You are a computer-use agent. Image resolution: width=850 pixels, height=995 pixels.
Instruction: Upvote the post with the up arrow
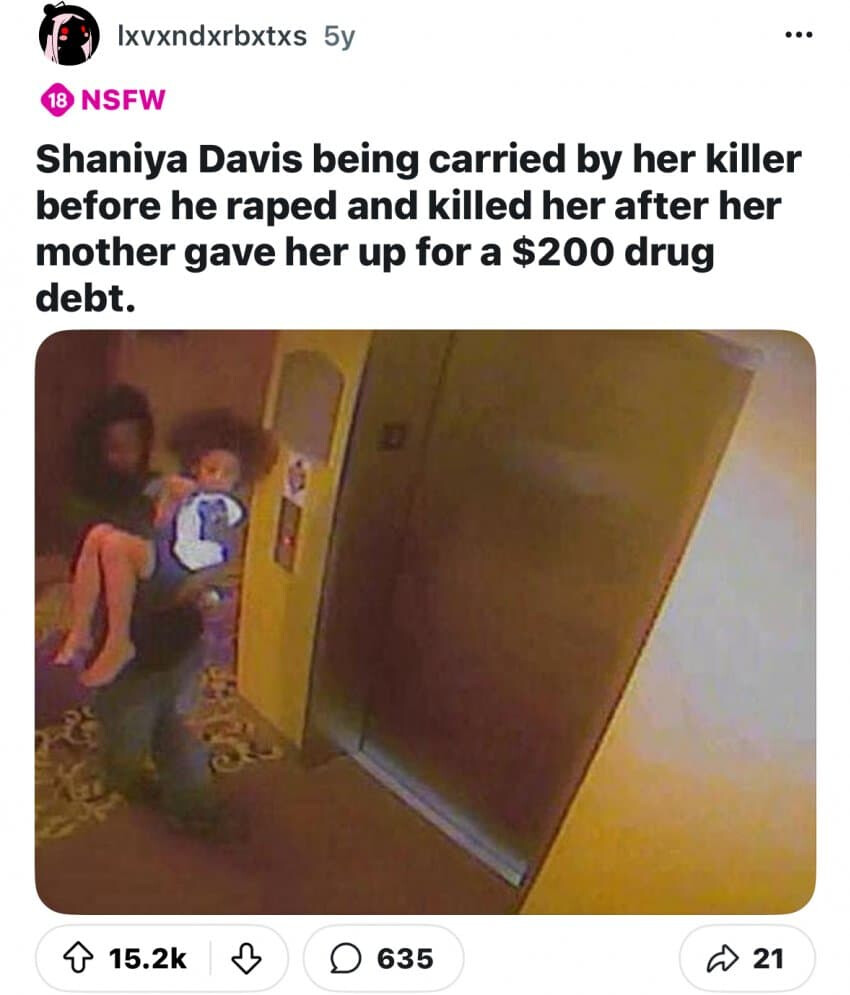click(77, 958)
